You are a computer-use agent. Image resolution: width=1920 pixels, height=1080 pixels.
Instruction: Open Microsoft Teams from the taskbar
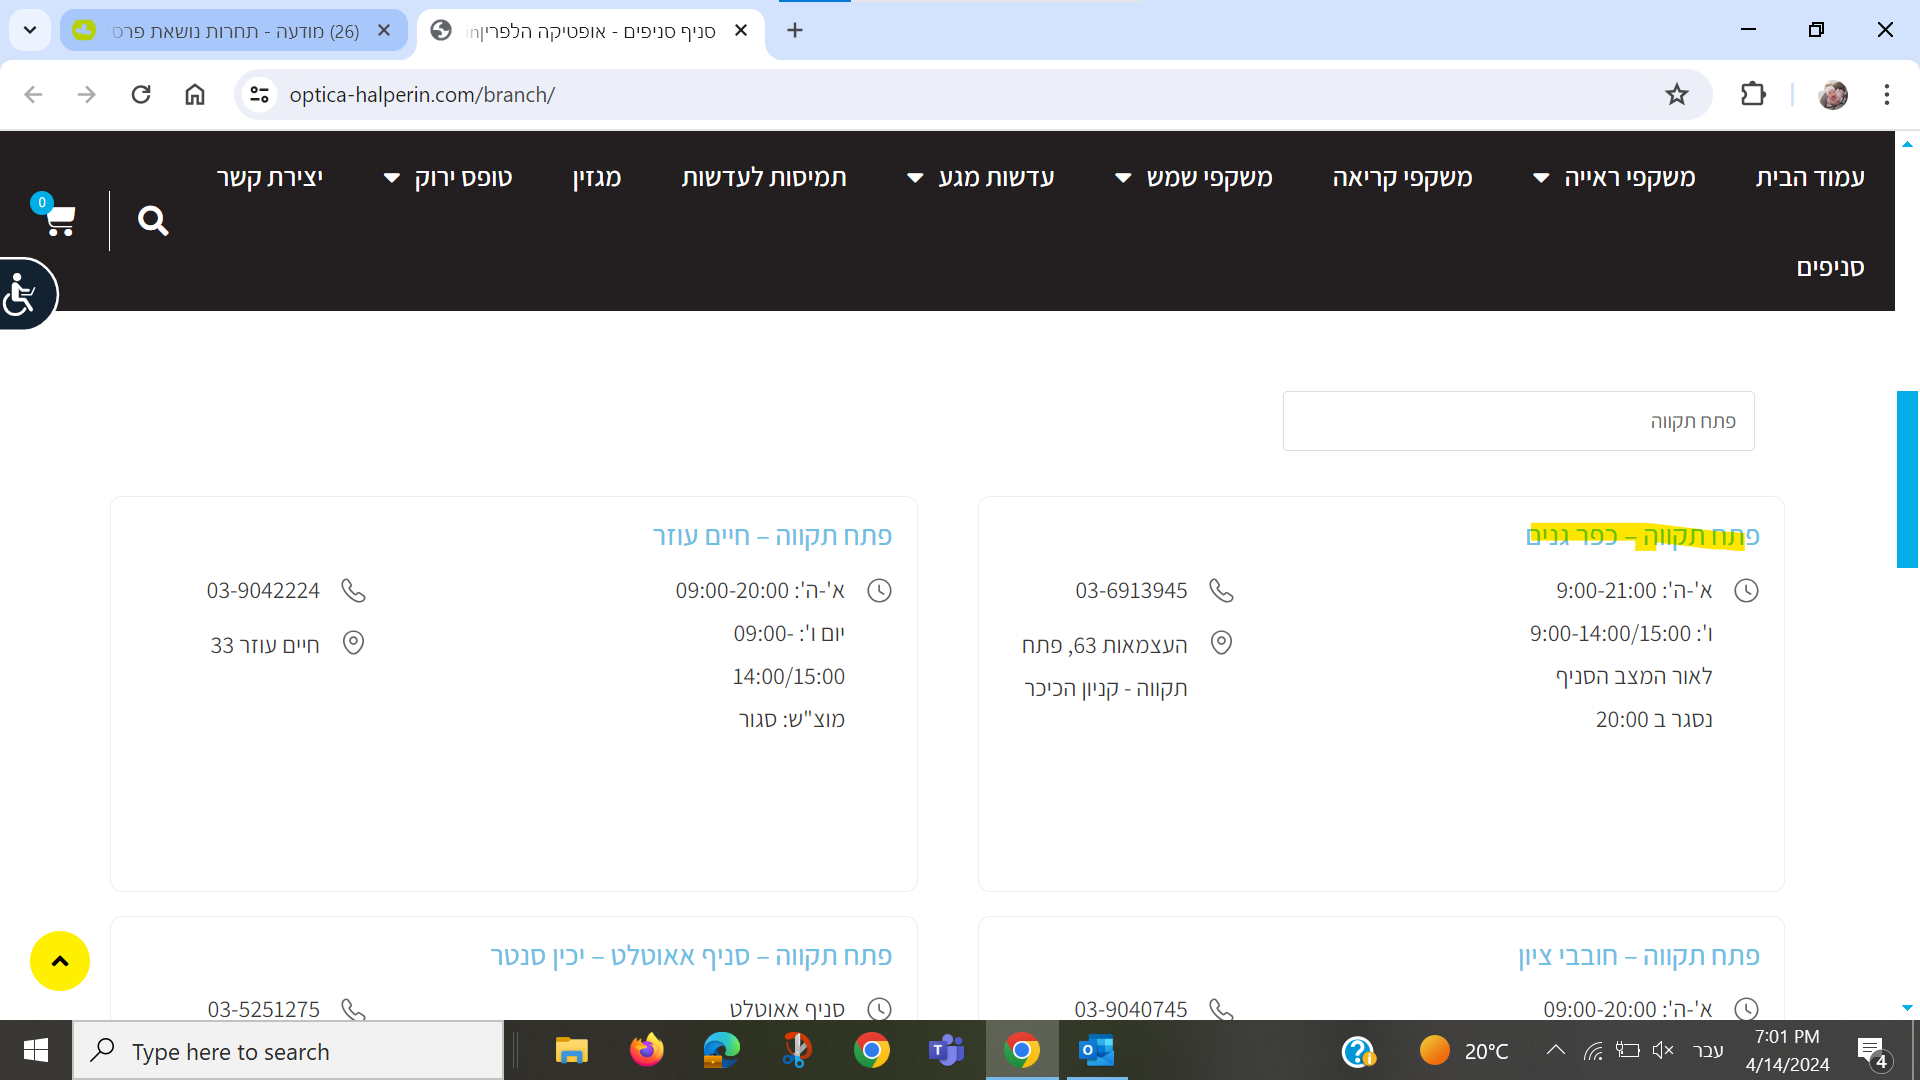coord(946,1051)
